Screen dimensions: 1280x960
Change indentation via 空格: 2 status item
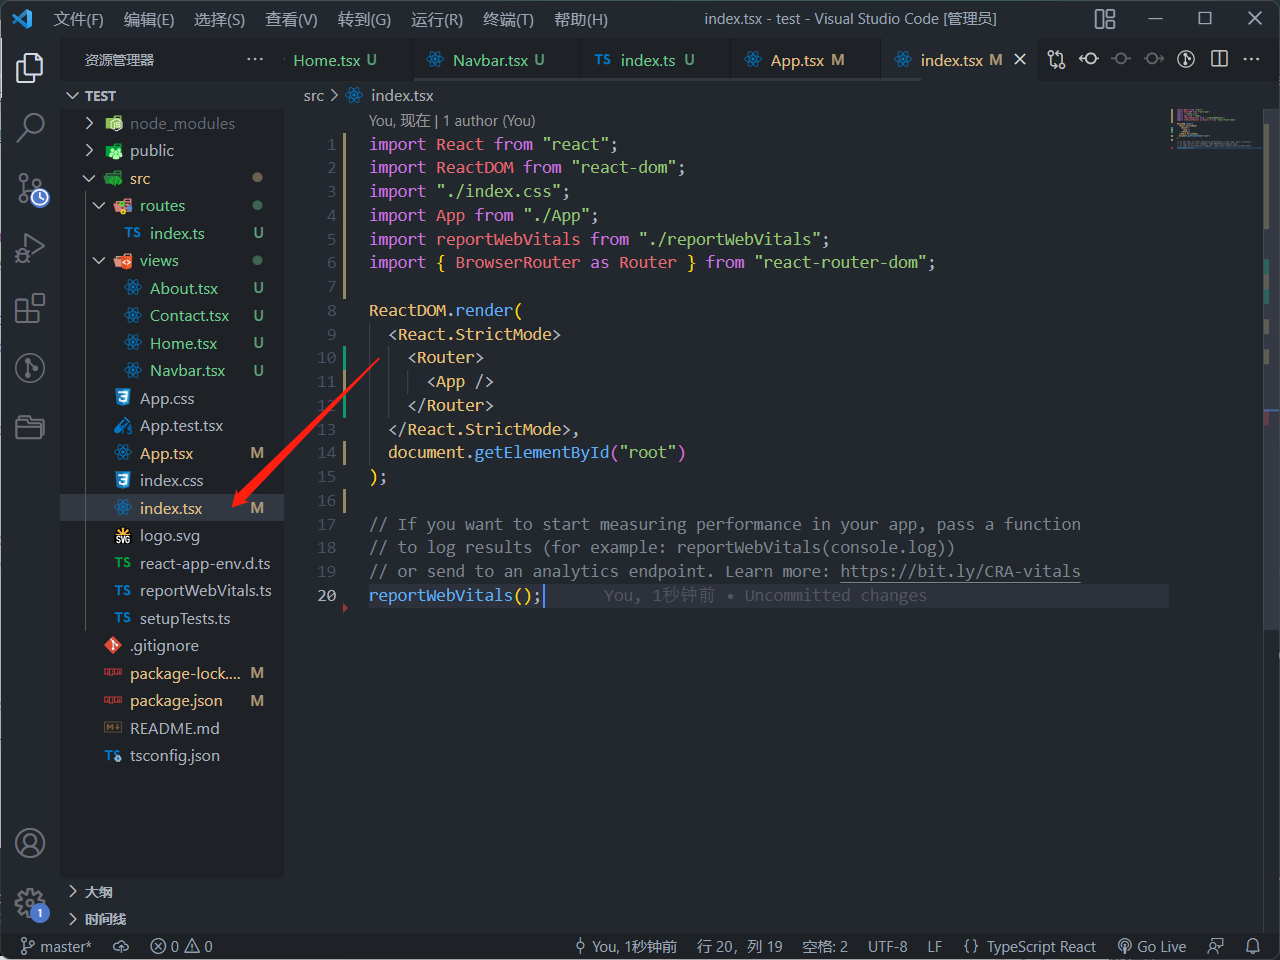(825, 946)
